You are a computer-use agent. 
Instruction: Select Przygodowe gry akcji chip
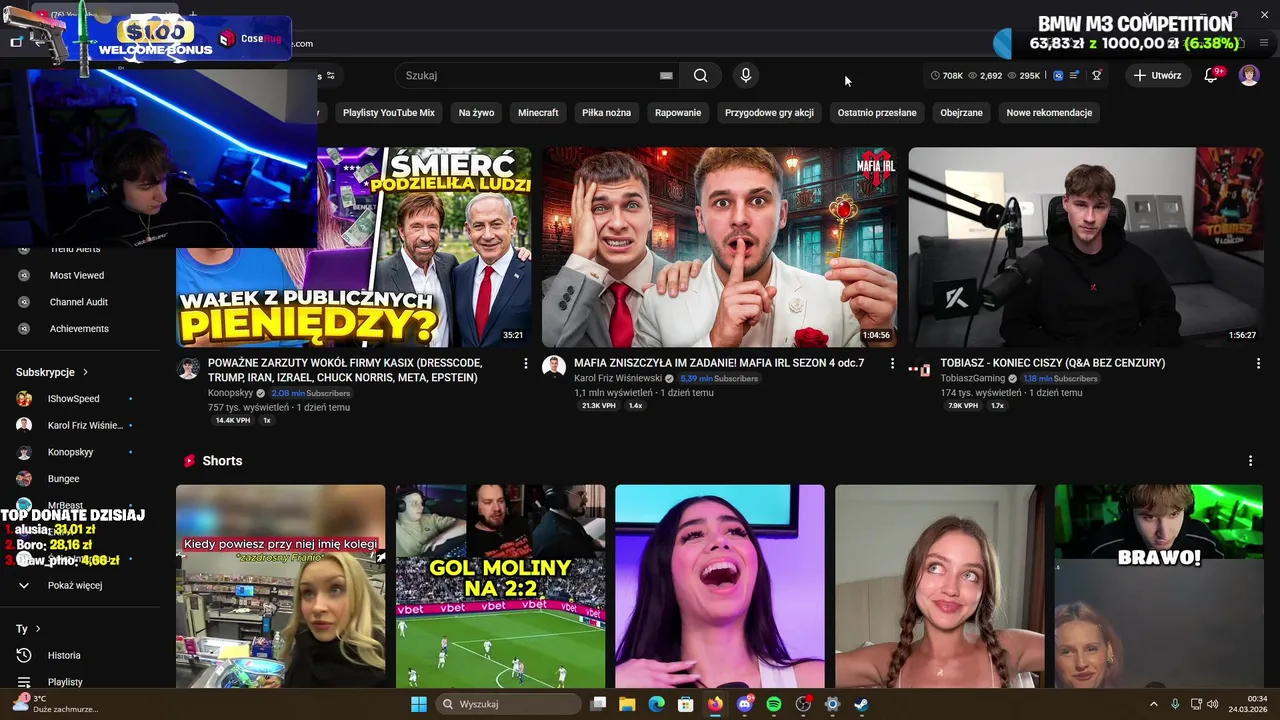pyautogui.click(x=769, y=113)
